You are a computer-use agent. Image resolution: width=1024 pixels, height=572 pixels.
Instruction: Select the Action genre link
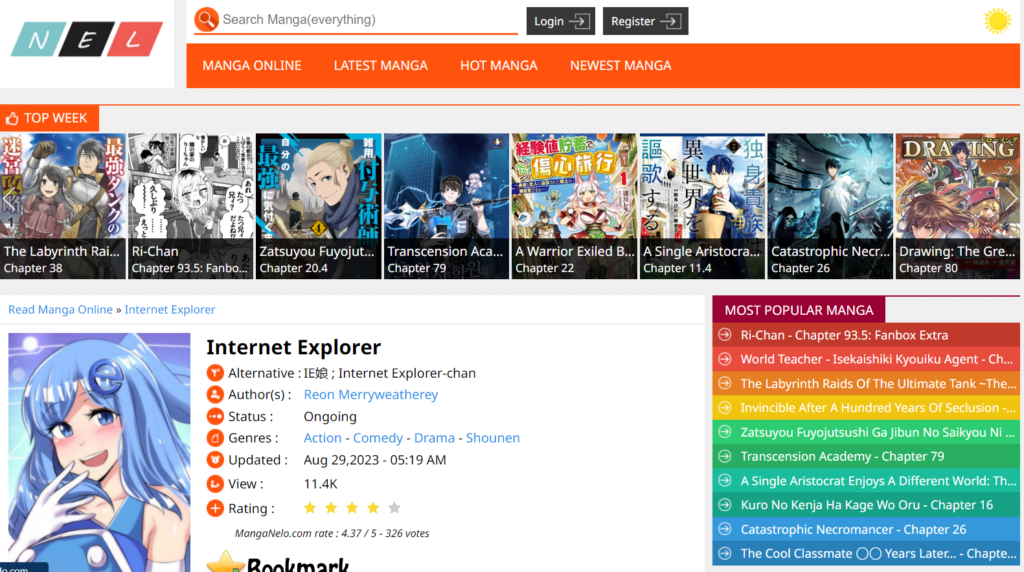(323, 438)
